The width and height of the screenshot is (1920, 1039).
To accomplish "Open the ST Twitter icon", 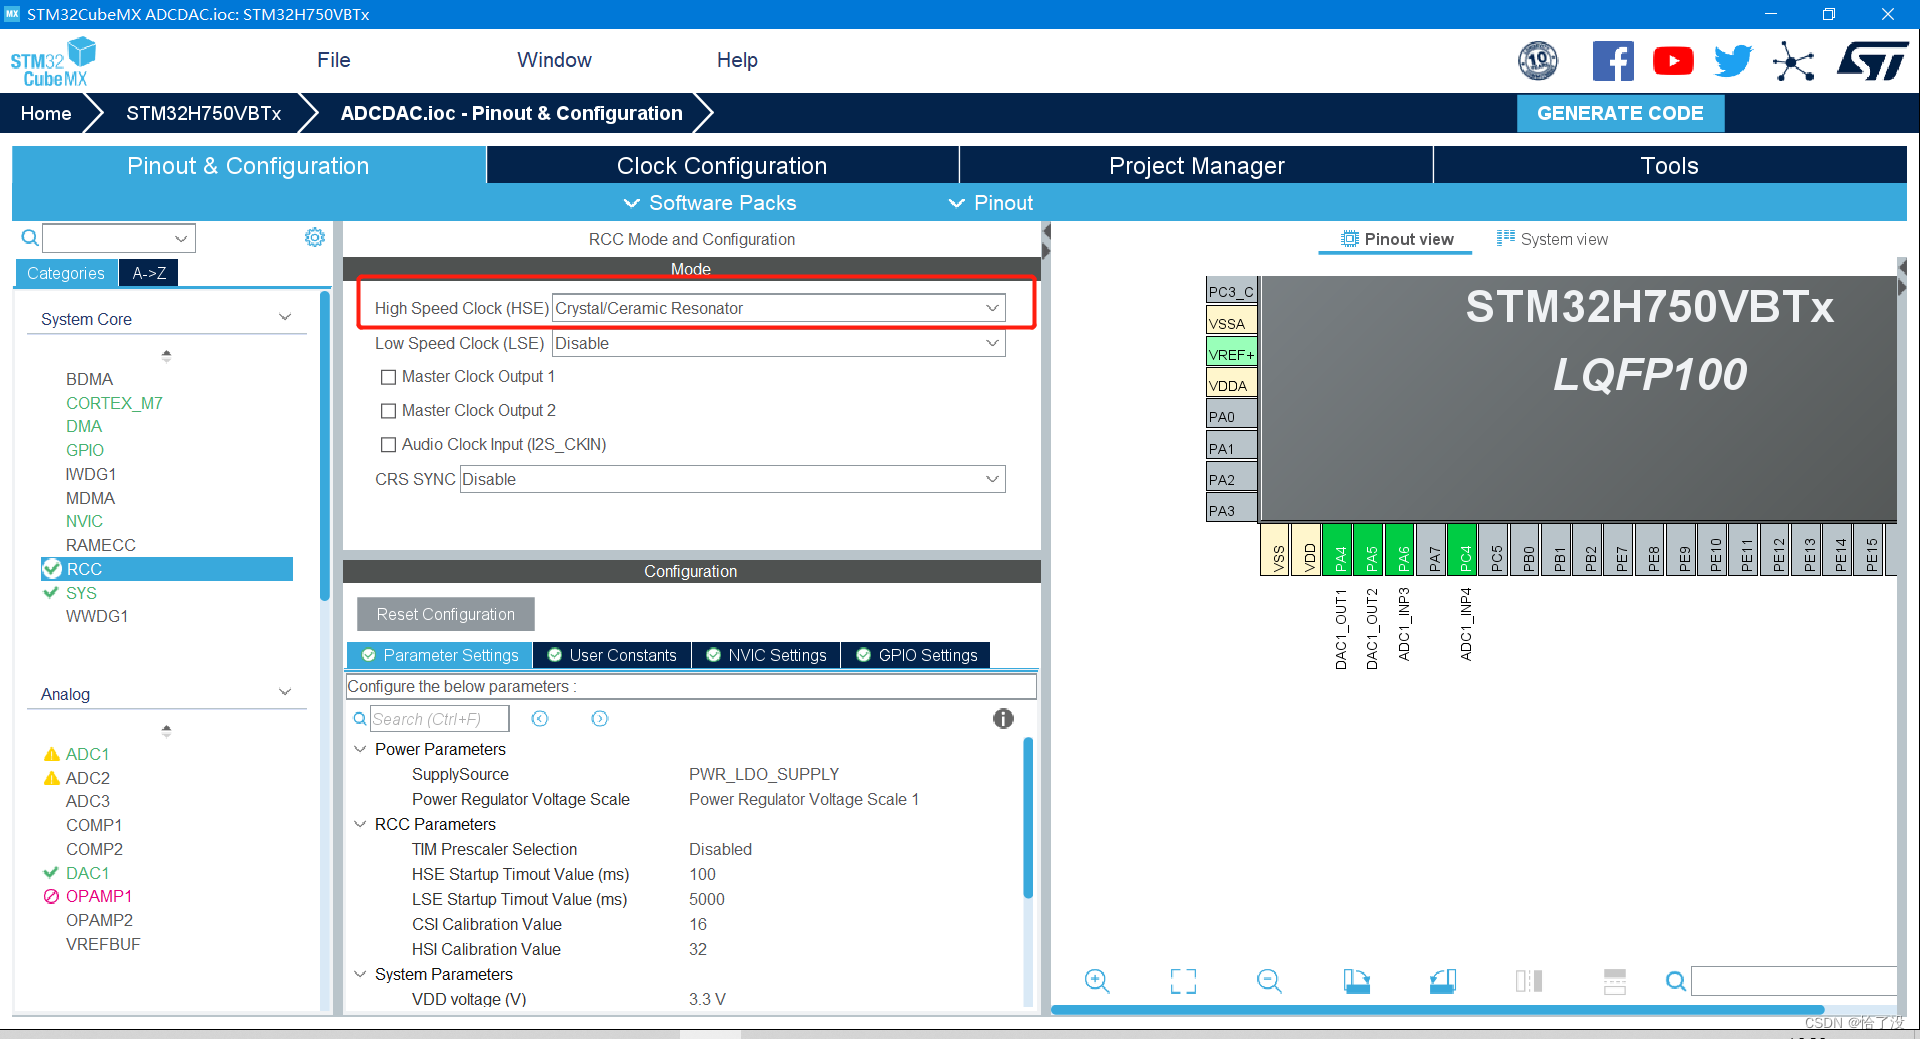I will click(1733, 62).
